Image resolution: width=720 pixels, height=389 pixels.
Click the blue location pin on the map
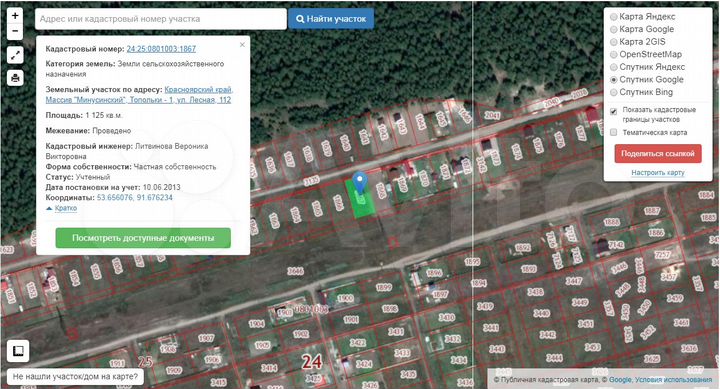(x=360, y=182)
